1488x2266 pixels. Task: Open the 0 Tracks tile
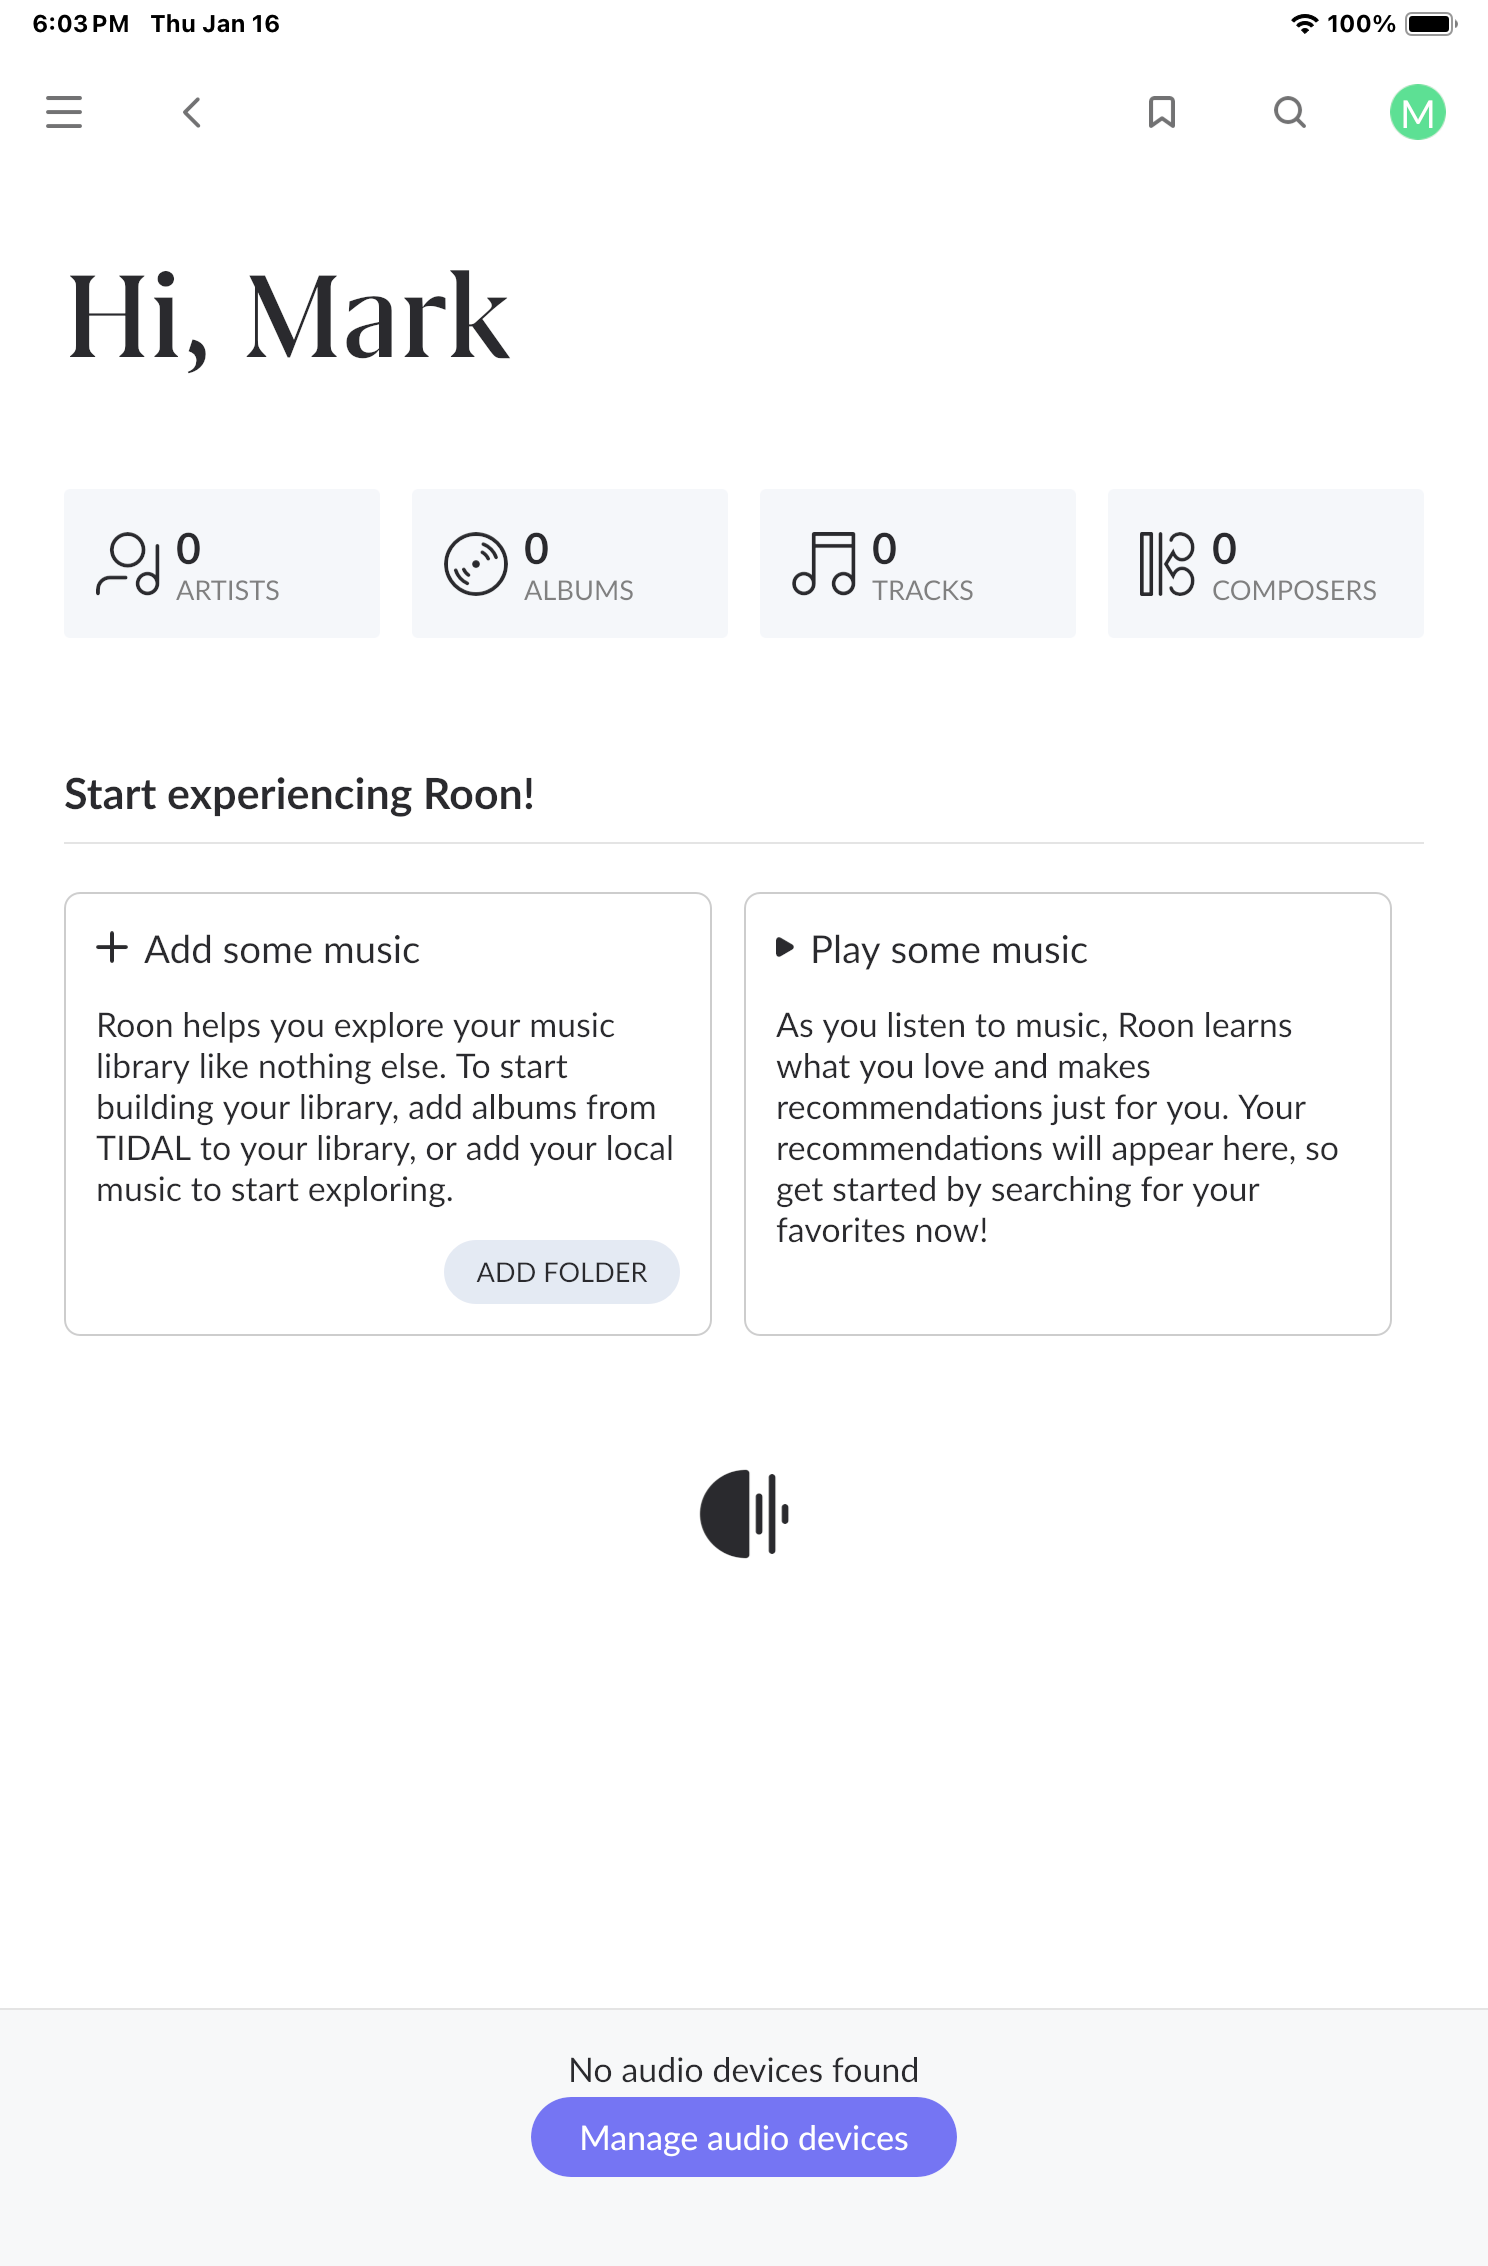tap(918, 563)
